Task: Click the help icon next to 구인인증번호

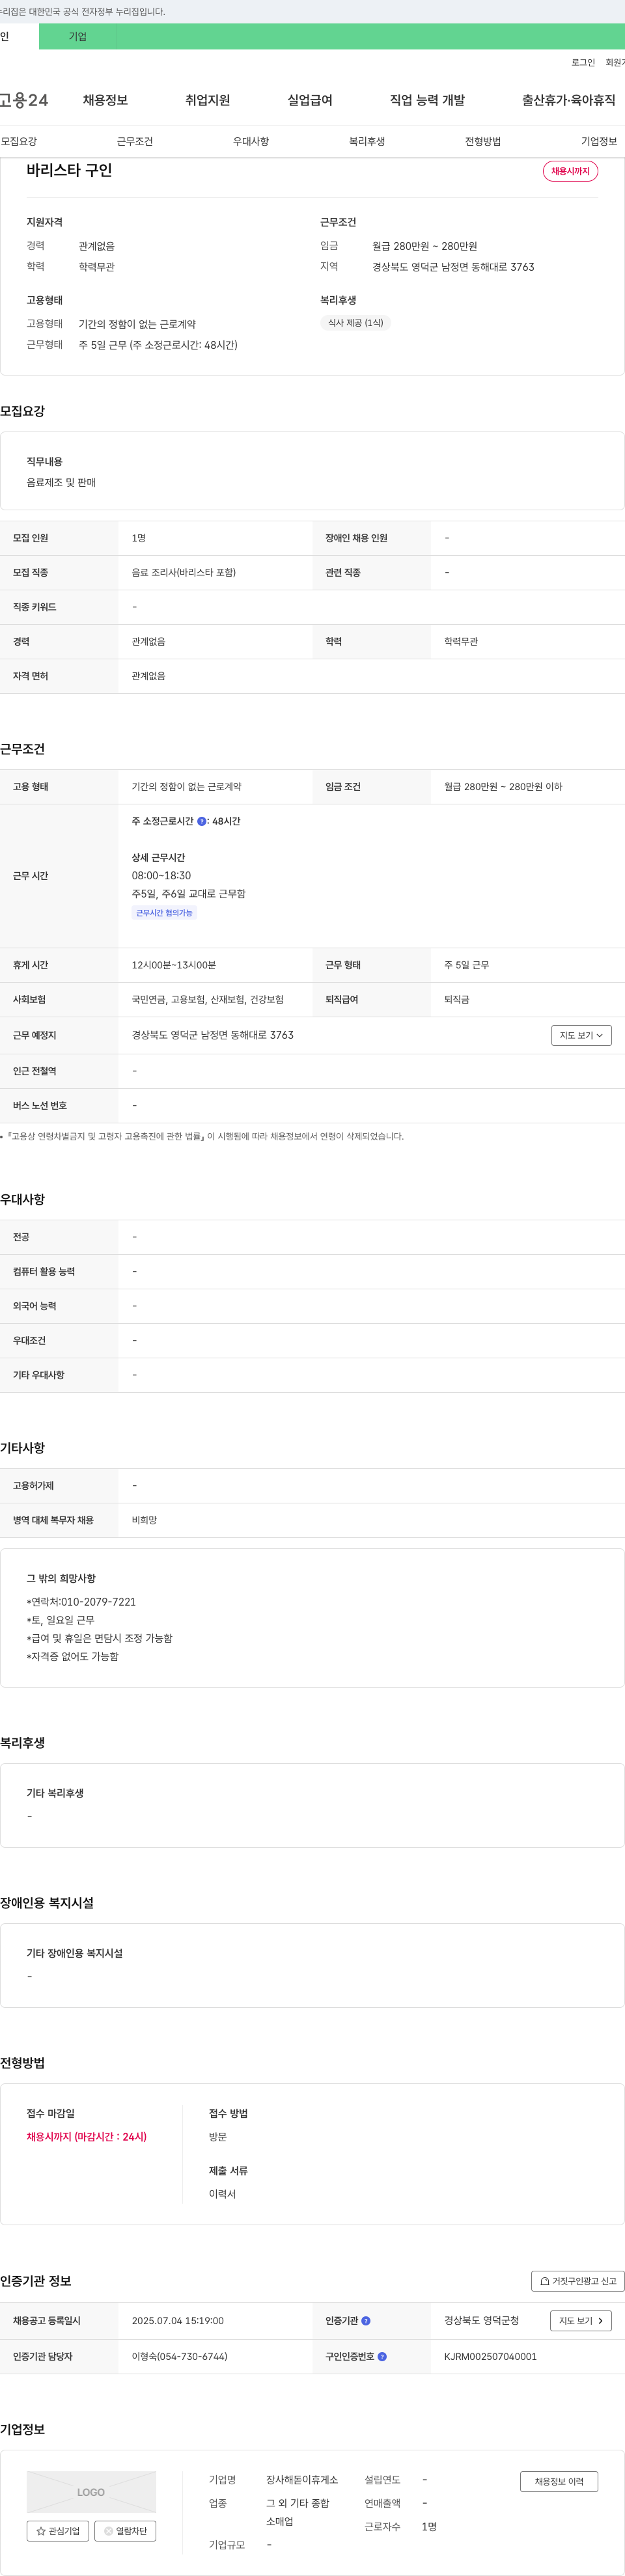Action: tap(382, 2356)
